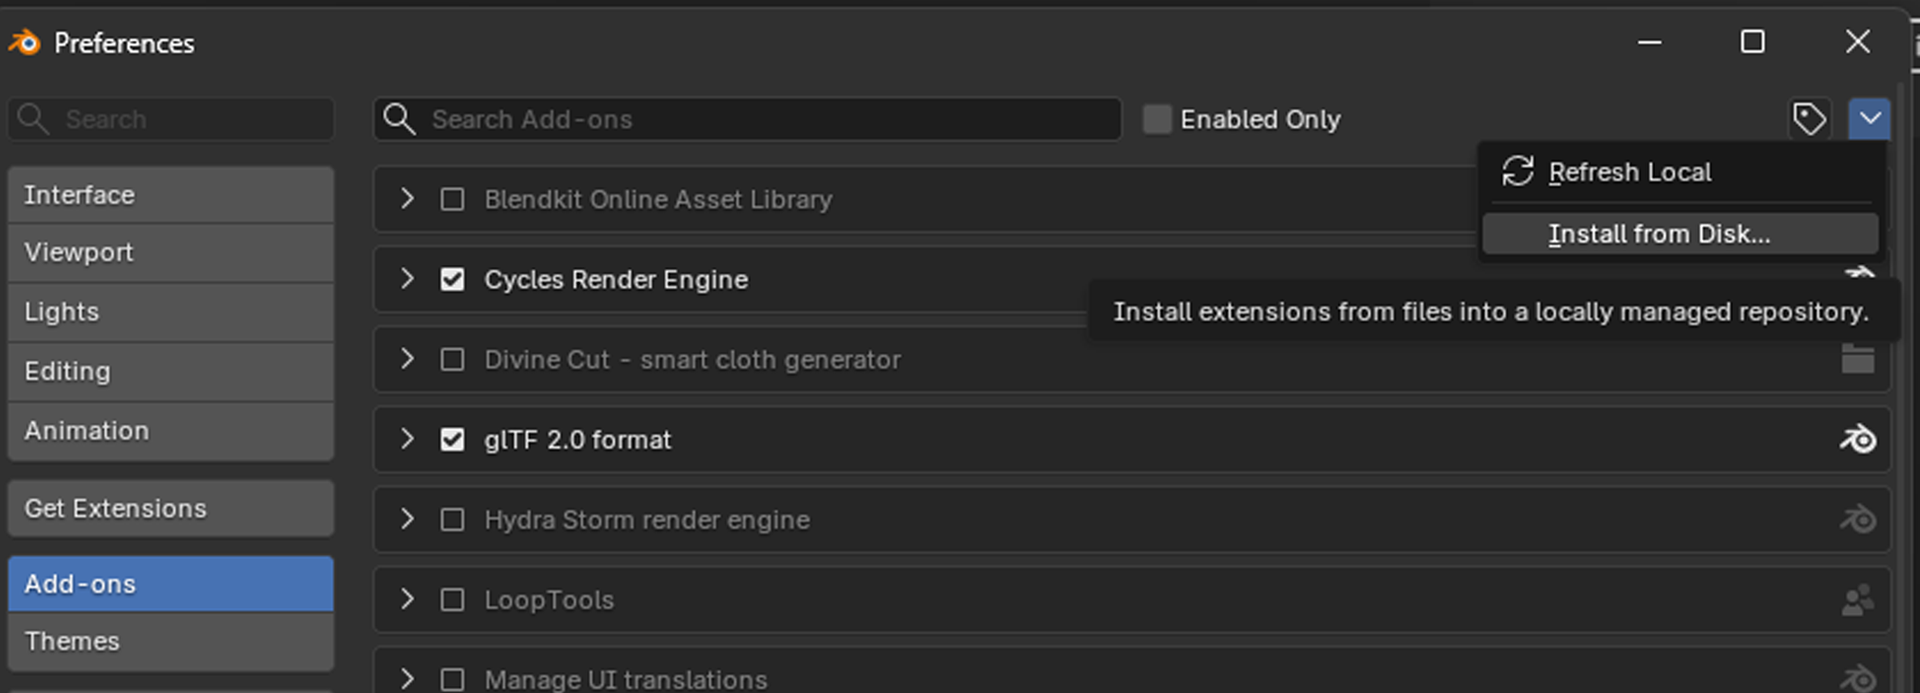This screenshot has width=1920, height=693.
Task: Toggle the Enabled Only checkbox
Action: click(x=1157, y=119)
